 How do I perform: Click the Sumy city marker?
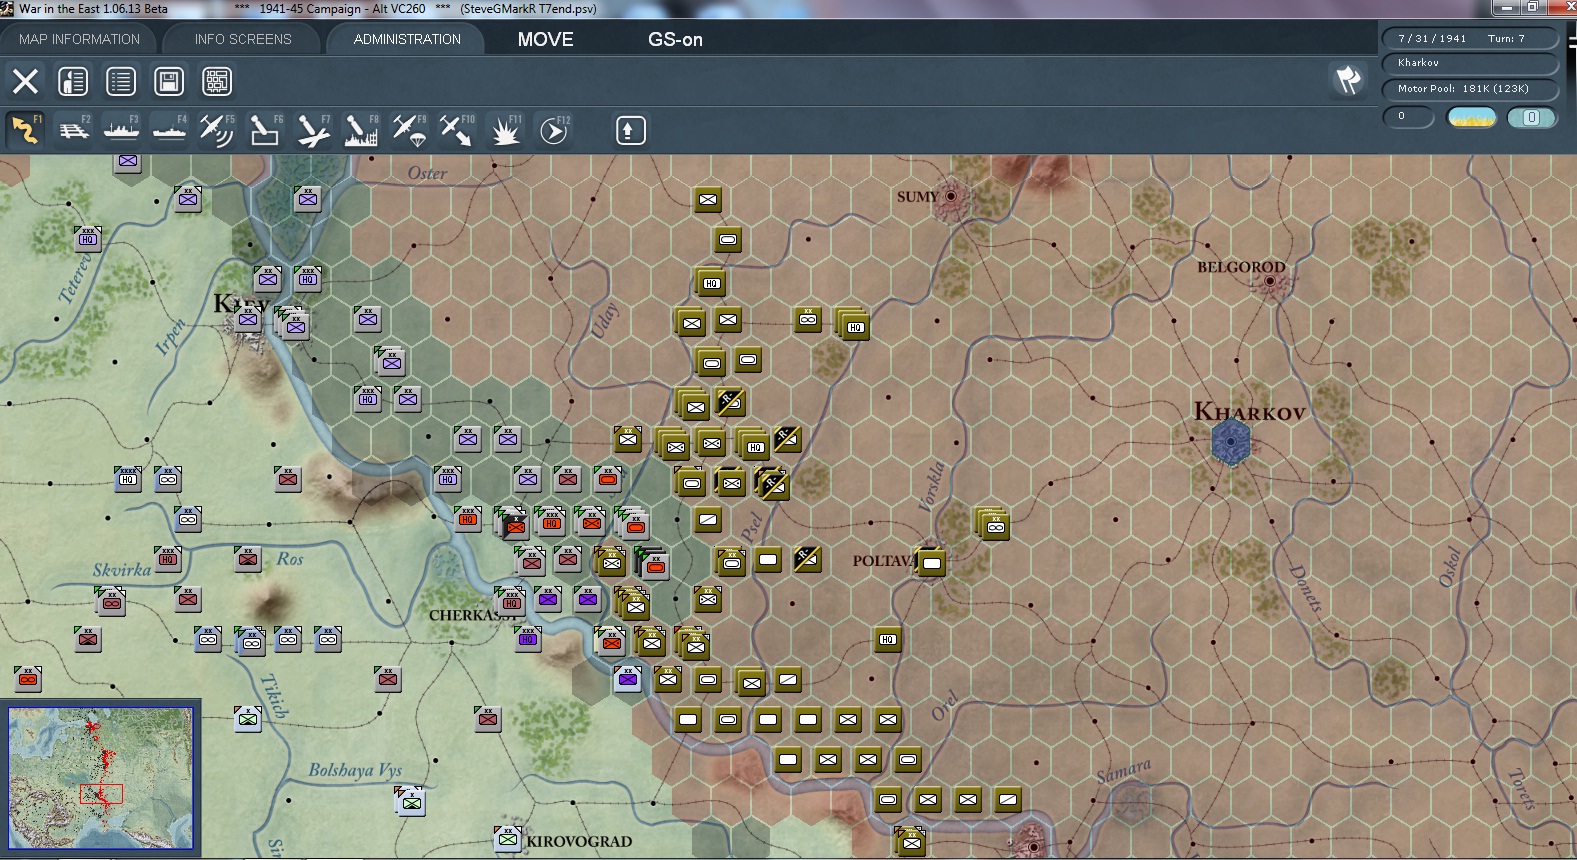[951, 196]
